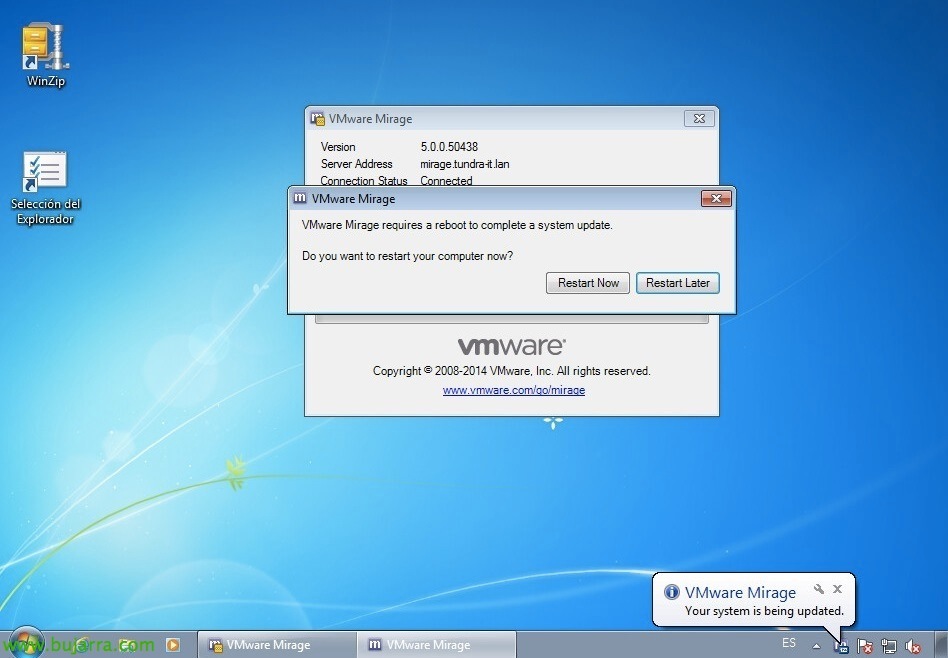
Task: Close the VMware Mirage about window
Action: coord(700,119)
